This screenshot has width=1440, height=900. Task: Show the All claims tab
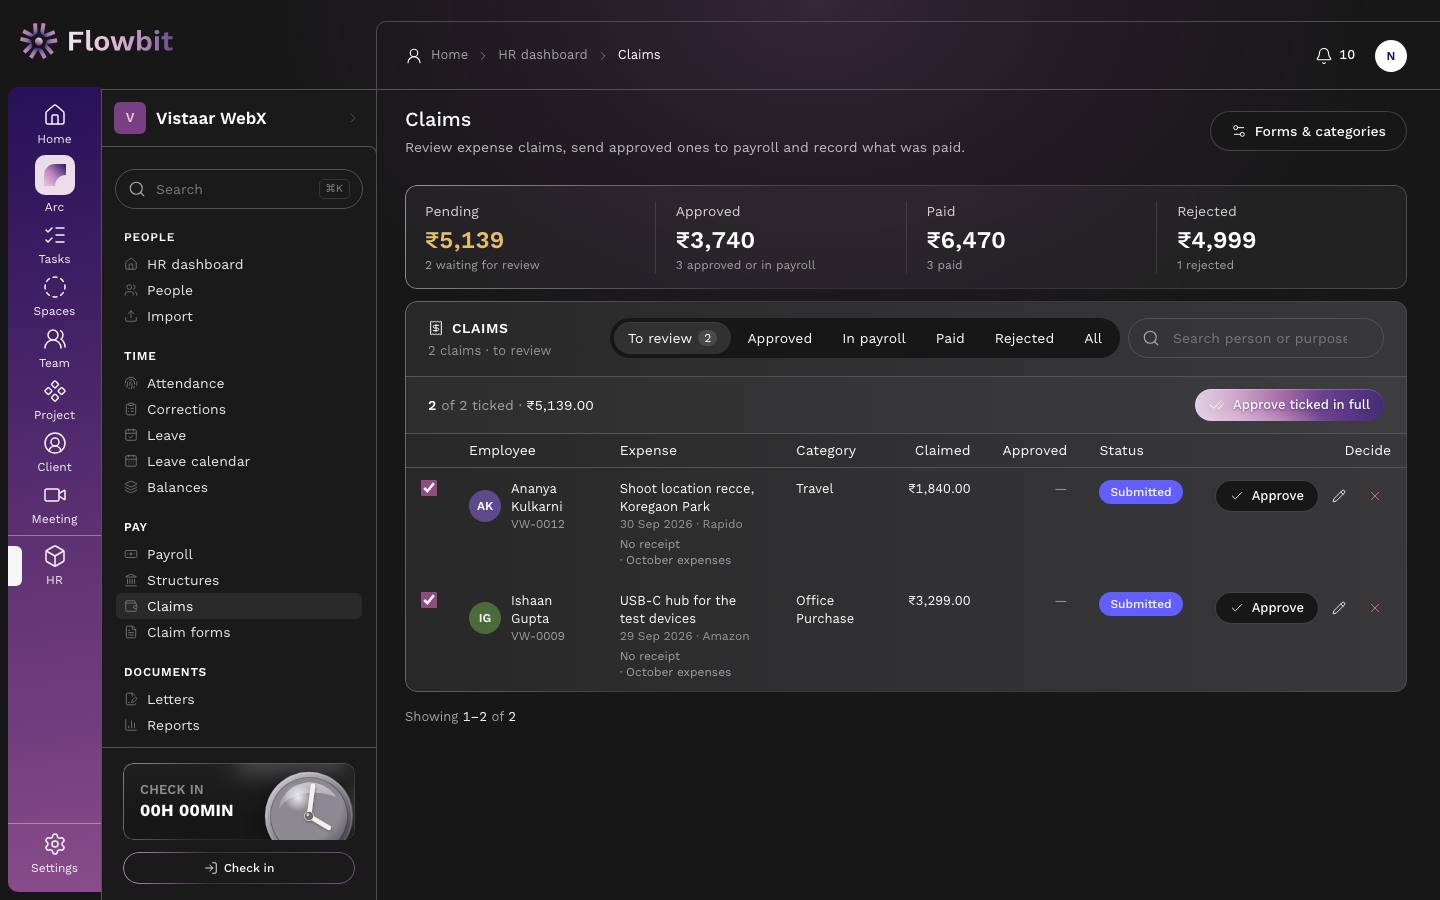click(1093, 338)
